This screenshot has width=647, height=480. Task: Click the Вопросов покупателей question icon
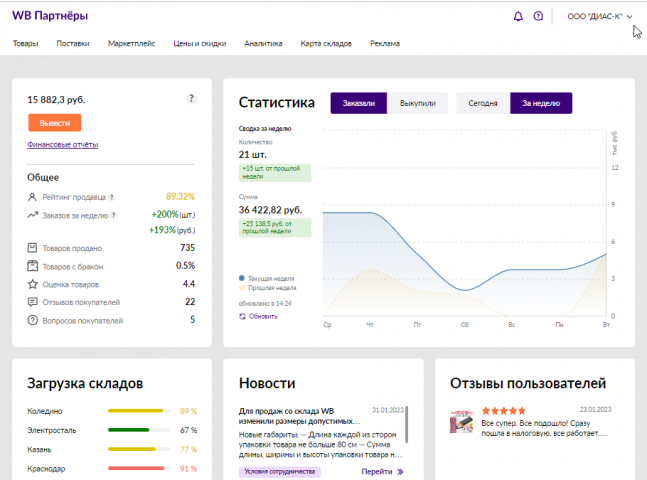32,320
